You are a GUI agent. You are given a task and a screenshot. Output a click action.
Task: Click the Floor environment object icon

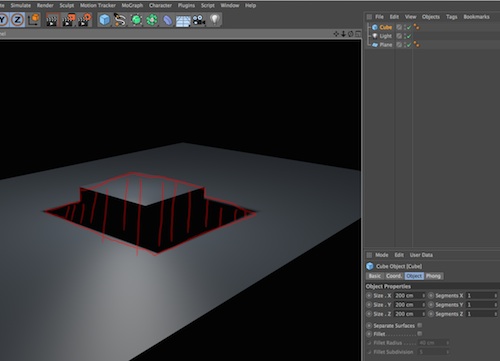coord(183,21)
